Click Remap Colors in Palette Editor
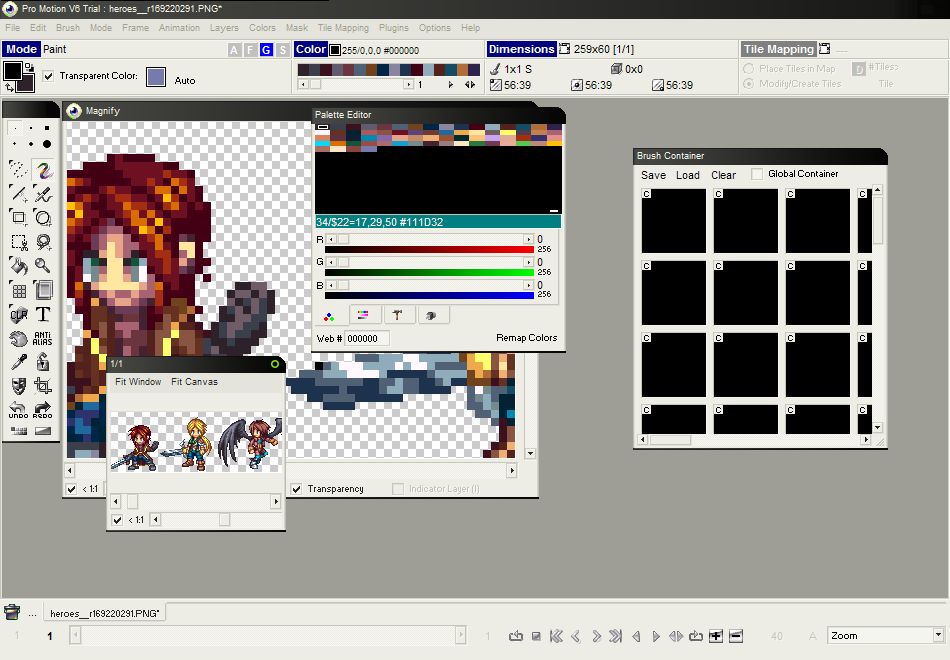This screenshot has width=950, height=660. [526, 338]
